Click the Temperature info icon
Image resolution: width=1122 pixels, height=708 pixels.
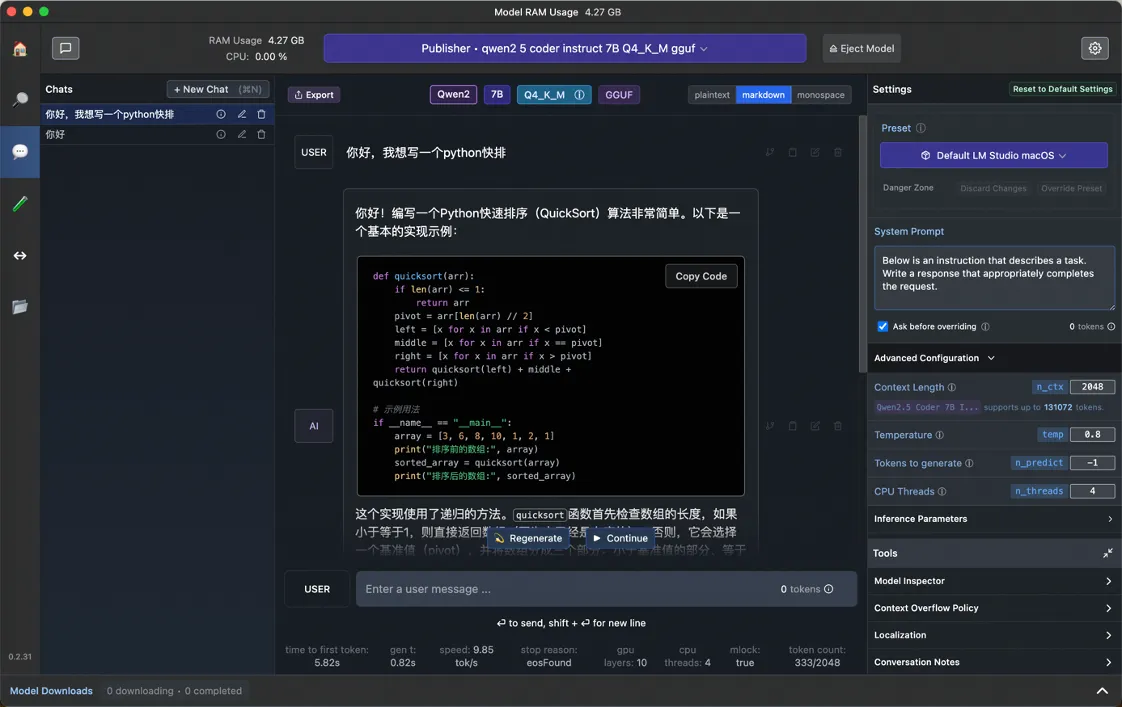point(940,435)
